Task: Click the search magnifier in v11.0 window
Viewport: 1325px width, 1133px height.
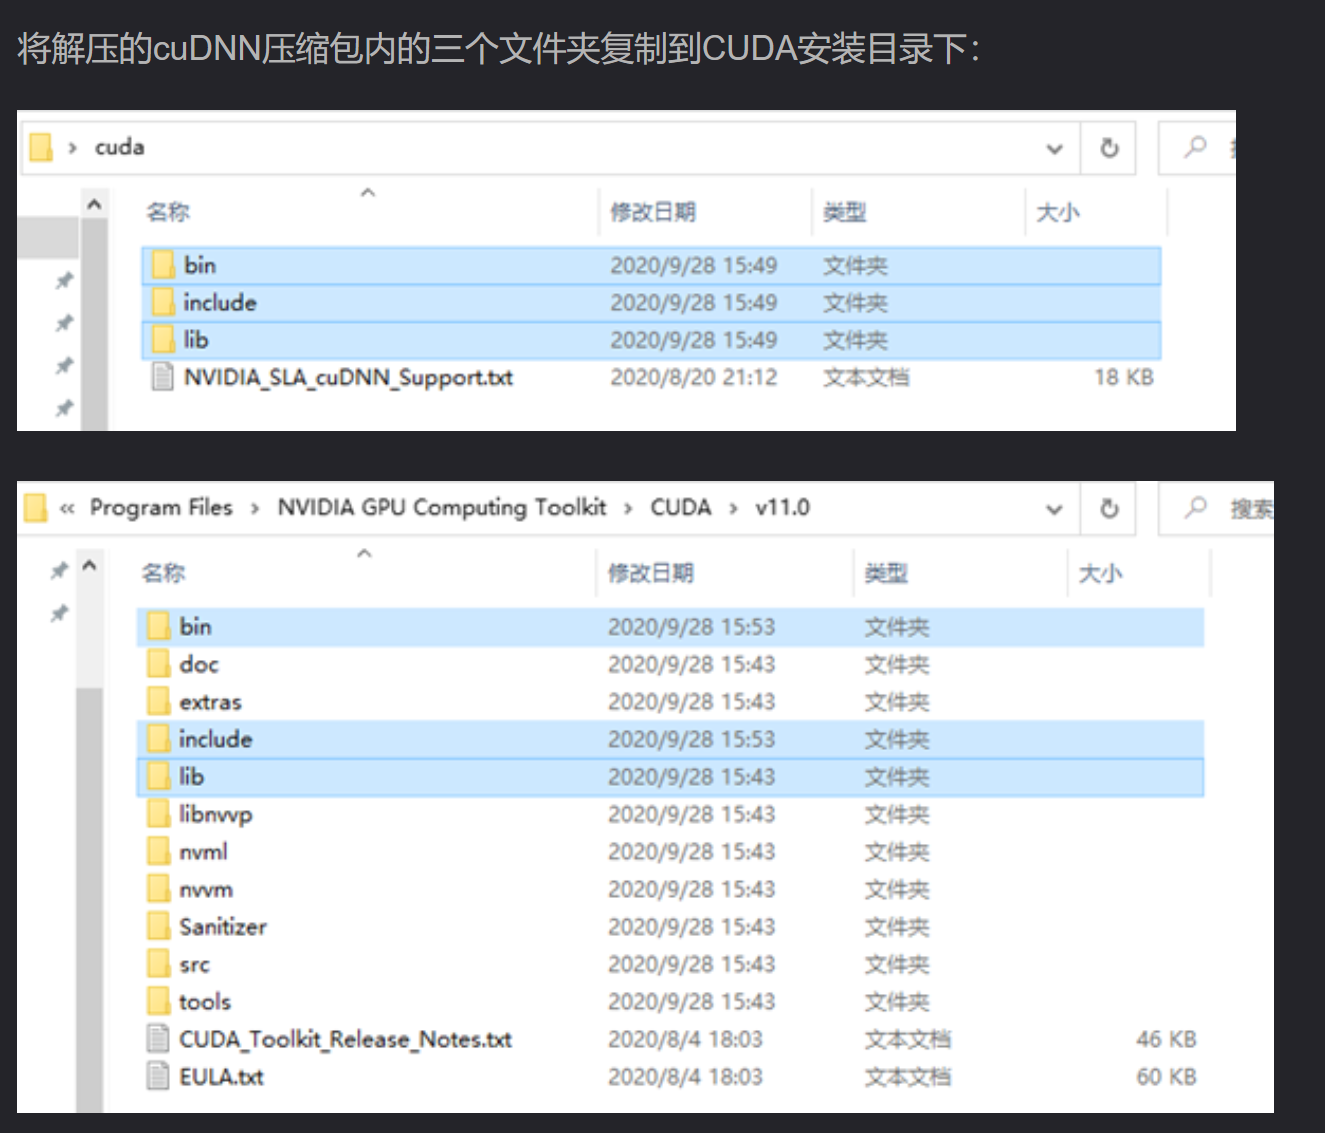Action: [1195, 507]
